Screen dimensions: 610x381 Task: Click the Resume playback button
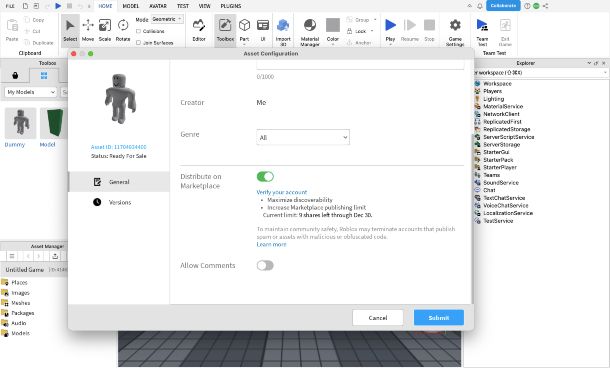click(410, 30)
